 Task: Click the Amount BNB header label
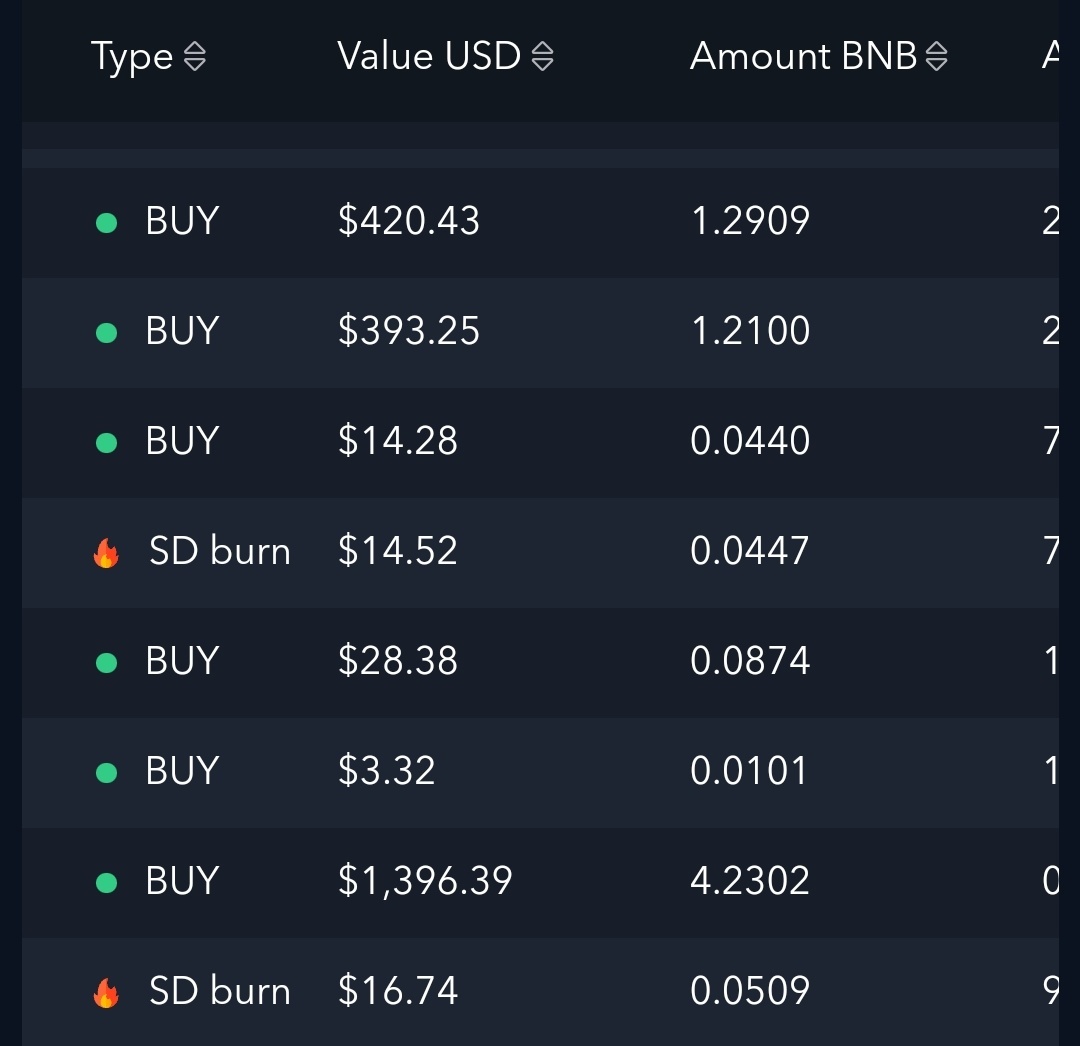[x=803, y=56]
